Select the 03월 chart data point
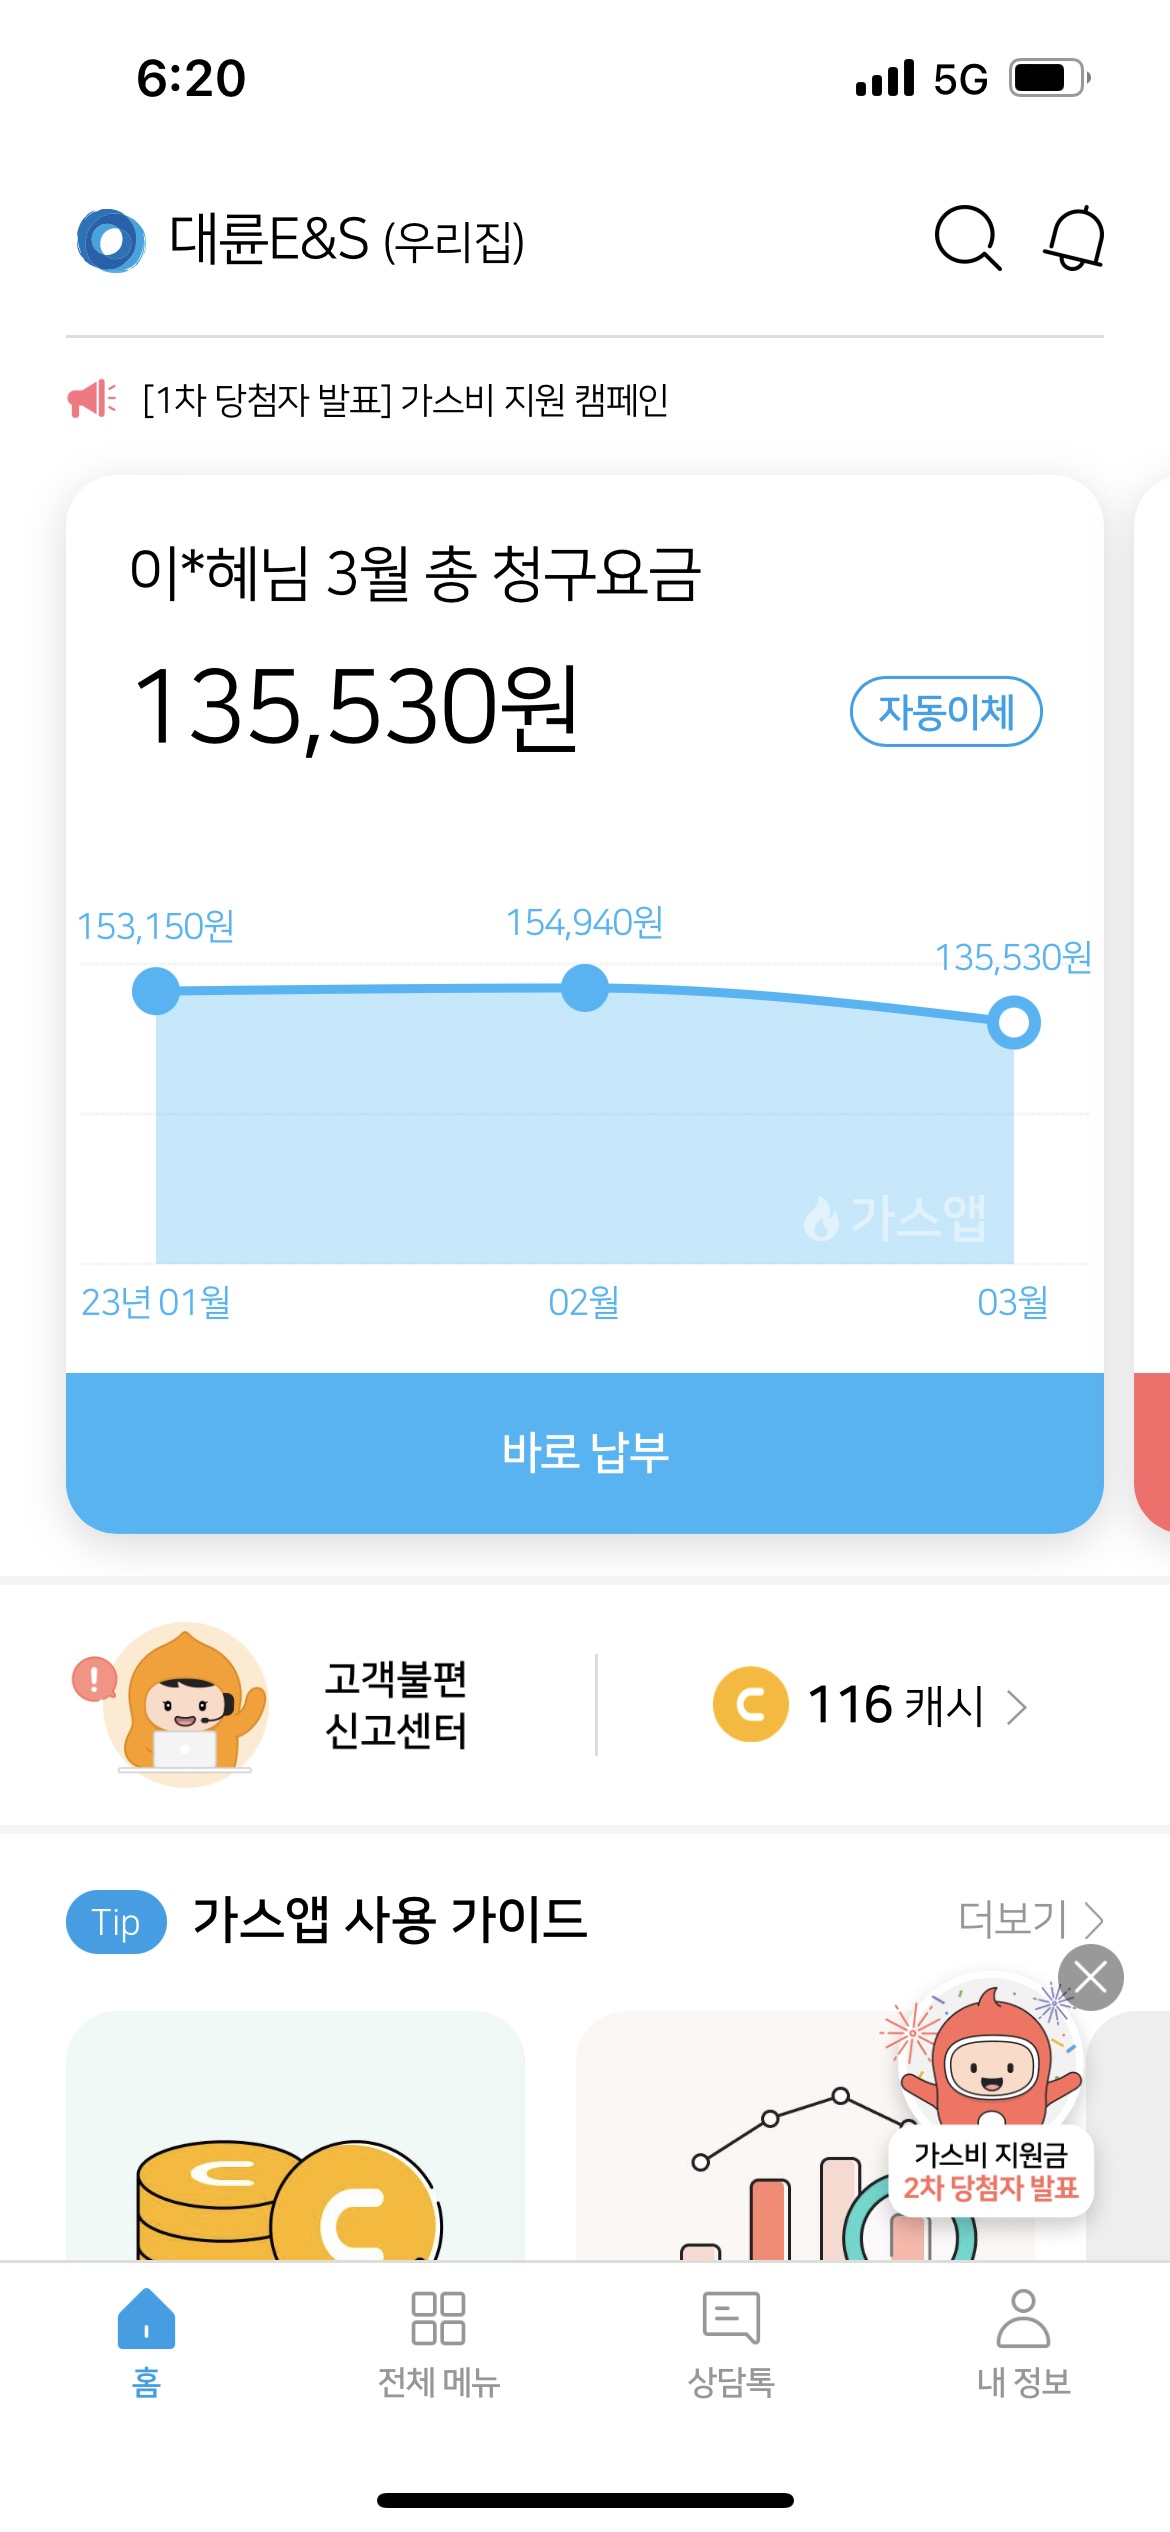Screen dimensions: 1170x2532 pyautogui.click(x=1013, y=1022)
